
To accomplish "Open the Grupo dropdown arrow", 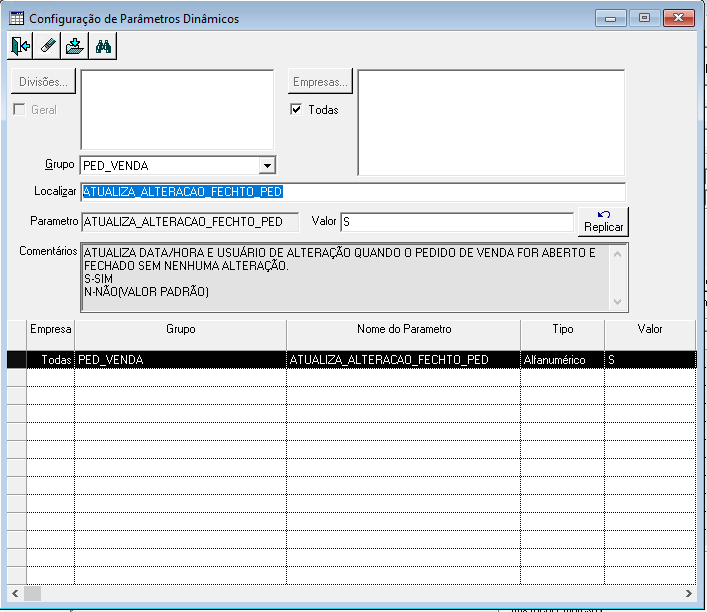I will point(267,166).
